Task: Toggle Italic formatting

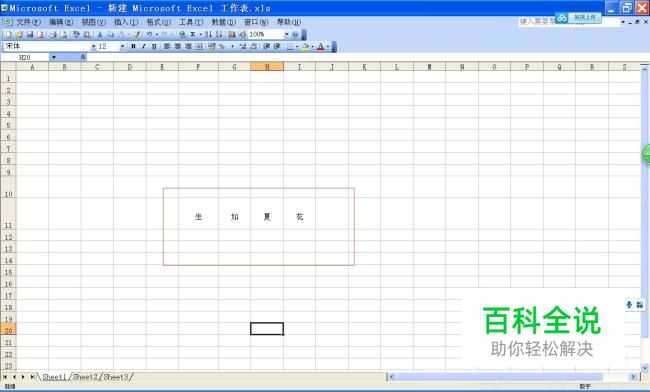Action: pyautogui.click(x=143, y=46)
